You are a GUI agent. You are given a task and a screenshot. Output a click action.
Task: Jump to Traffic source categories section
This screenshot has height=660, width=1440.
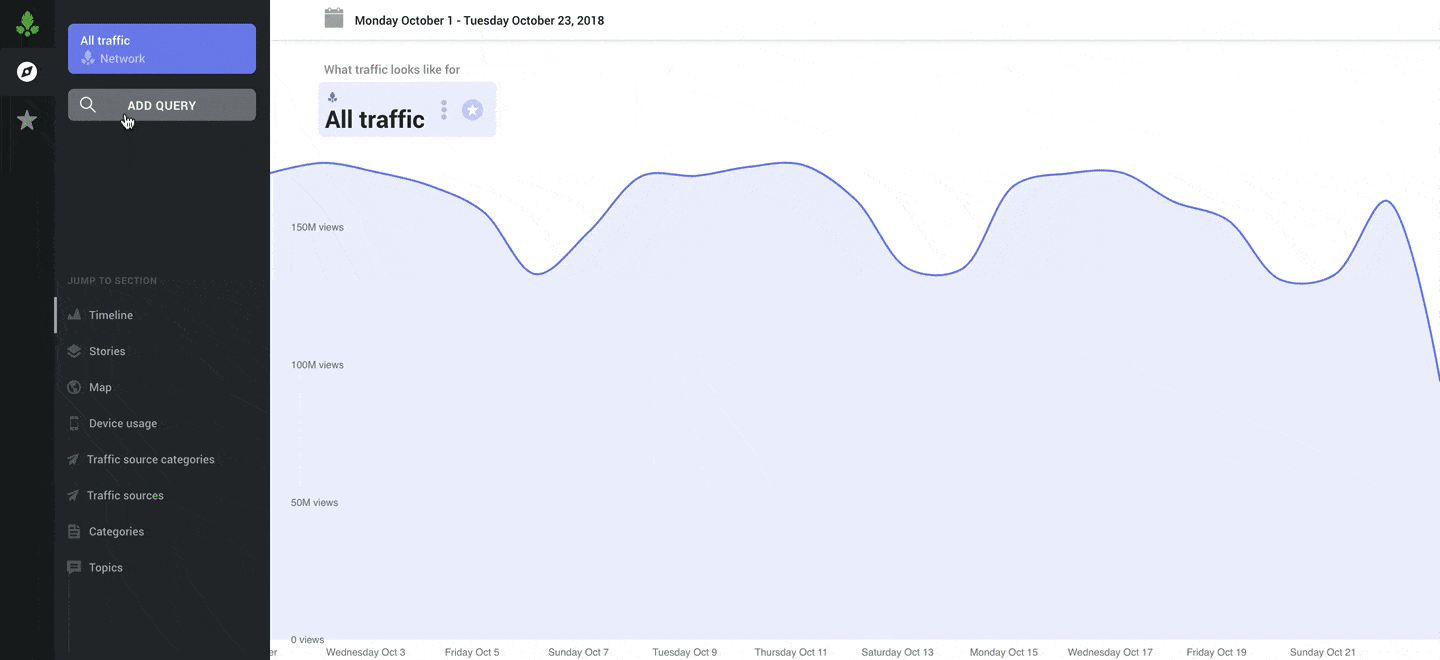pos(150,459)
